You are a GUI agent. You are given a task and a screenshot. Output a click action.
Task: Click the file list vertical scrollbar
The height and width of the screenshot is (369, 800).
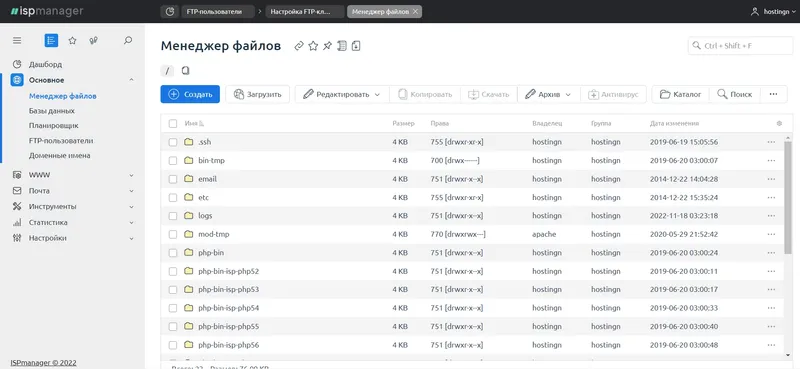click(x=788, y=198)
